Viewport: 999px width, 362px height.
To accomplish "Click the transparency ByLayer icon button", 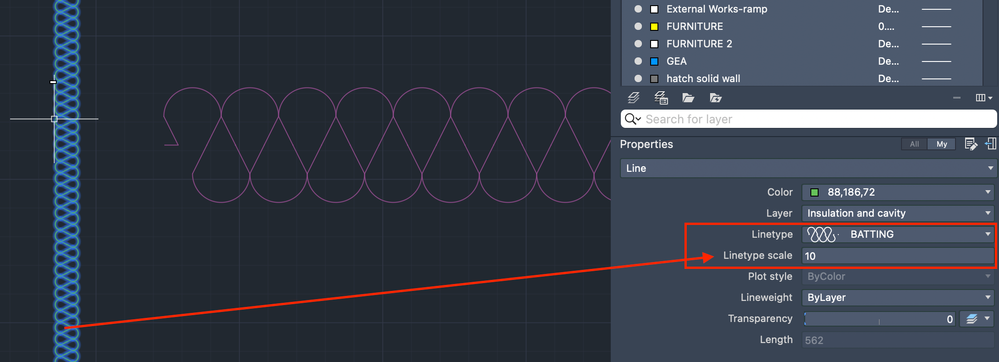I will point(977,319).
